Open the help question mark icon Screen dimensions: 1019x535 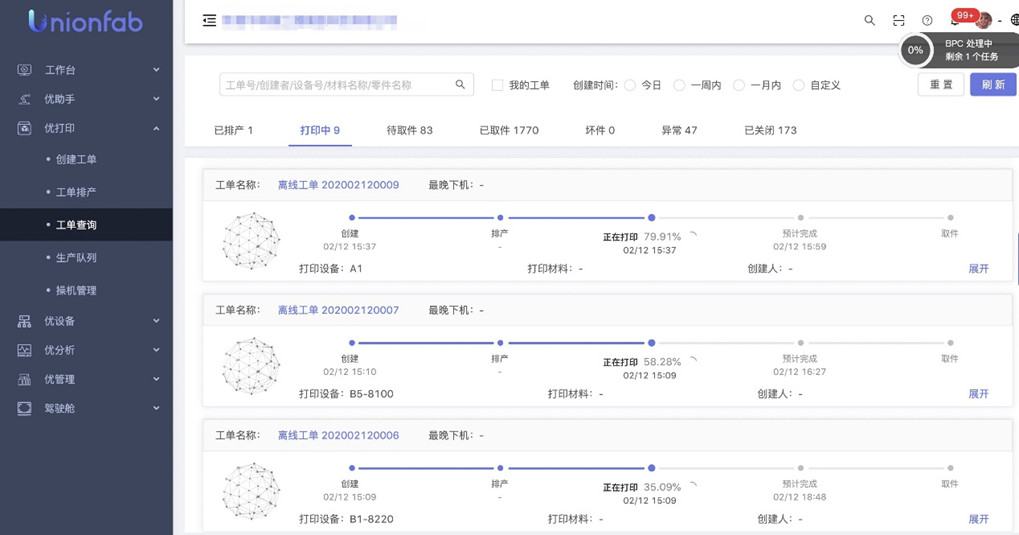pyautogui.click(x=927, y=20)
